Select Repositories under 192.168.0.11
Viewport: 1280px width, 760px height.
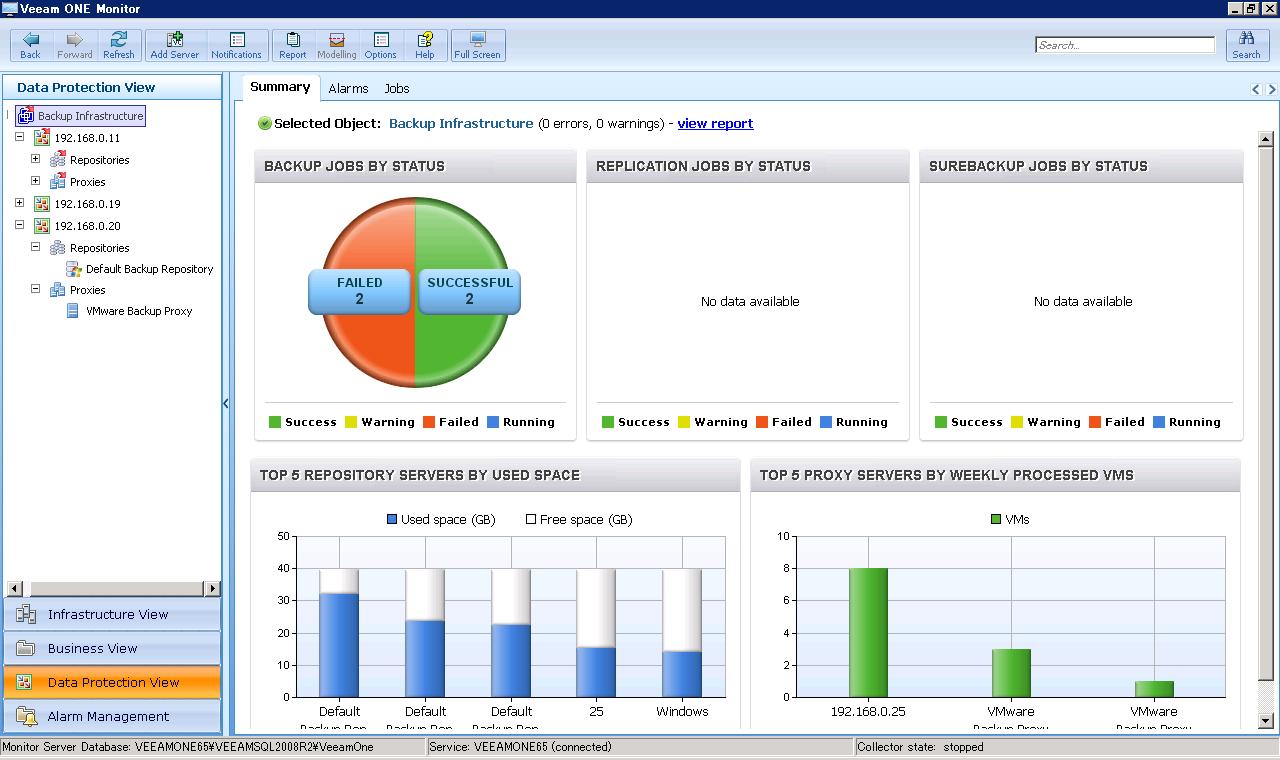(99, 160)
